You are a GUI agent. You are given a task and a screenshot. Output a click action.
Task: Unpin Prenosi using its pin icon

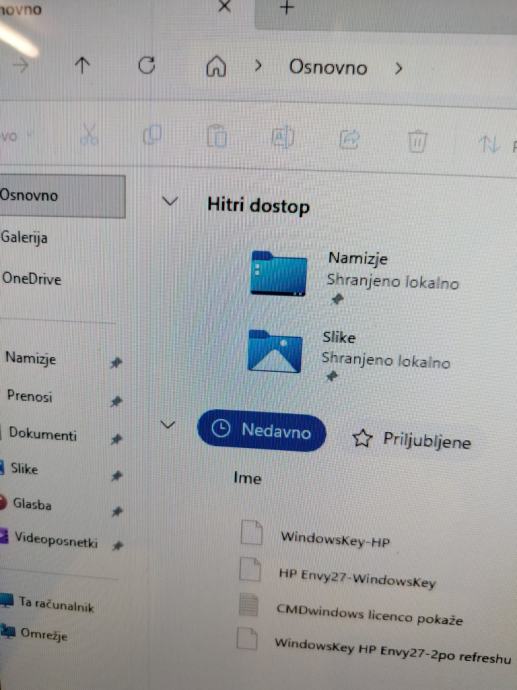[x=116, y=401]
